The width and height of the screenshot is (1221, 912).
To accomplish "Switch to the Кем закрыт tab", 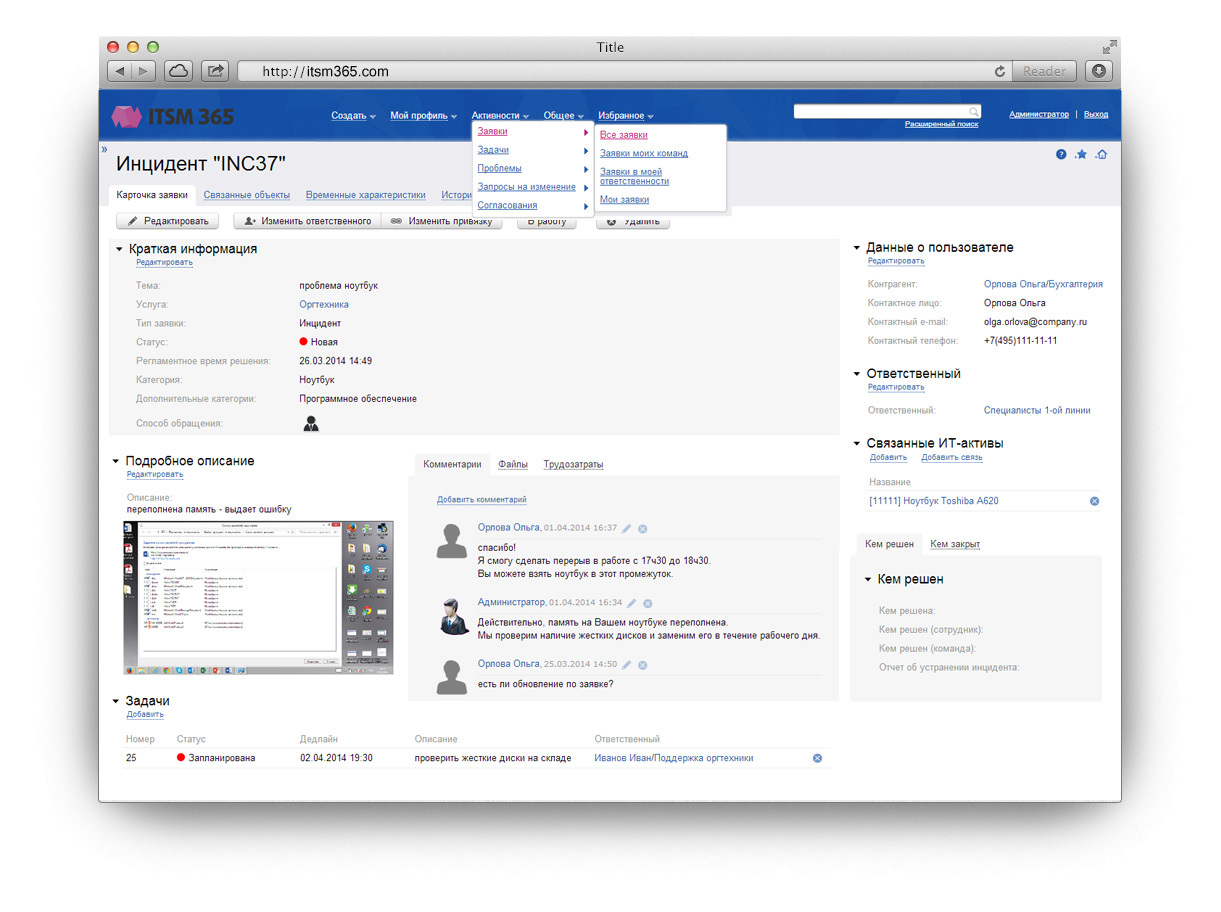I will pyautogui.click(x=955, y=544).
